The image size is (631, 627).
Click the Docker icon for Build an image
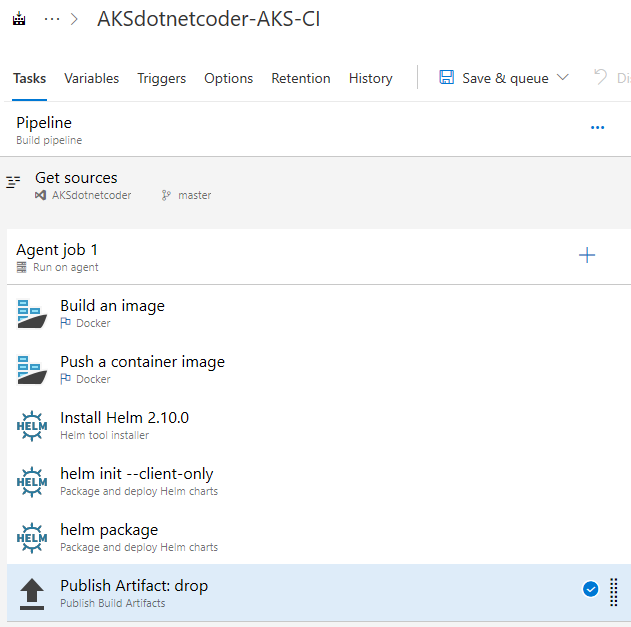[x=32, y=314]
